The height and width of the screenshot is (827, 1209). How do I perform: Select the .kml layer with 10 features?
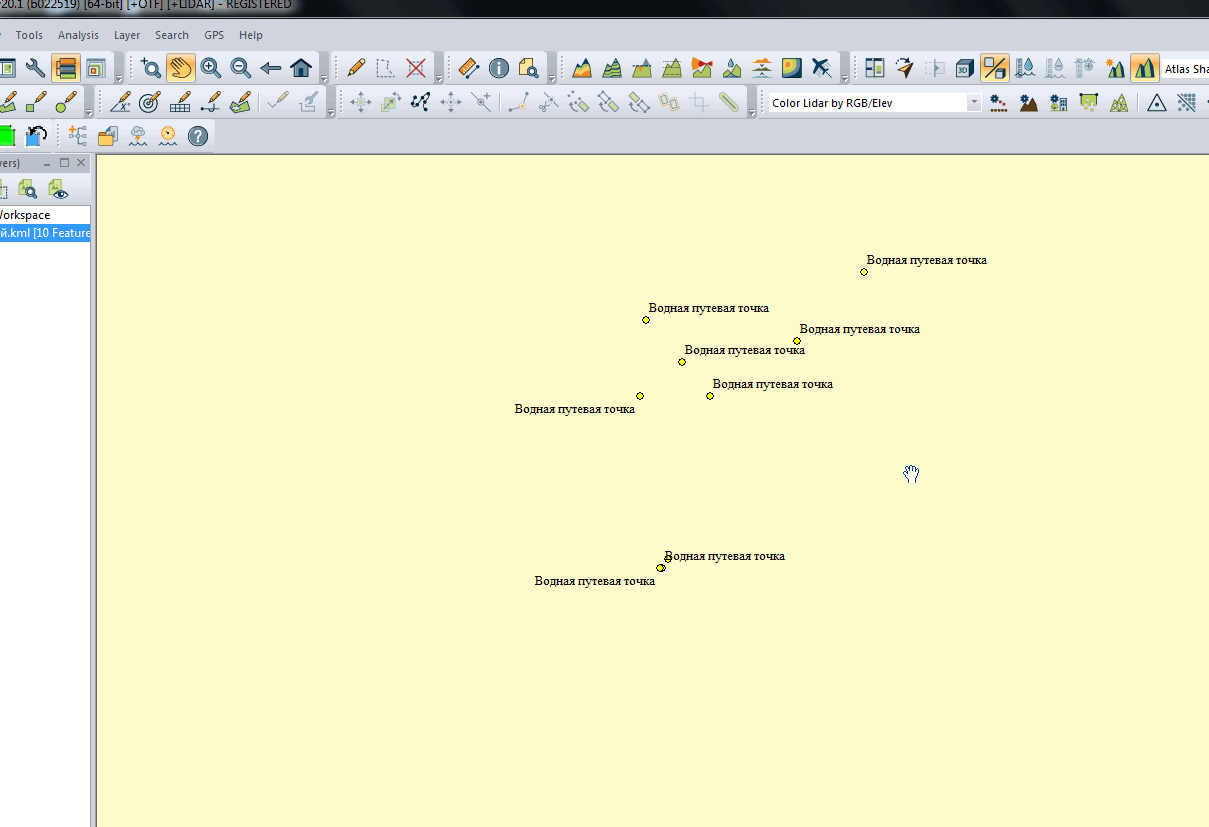[45, 233]
